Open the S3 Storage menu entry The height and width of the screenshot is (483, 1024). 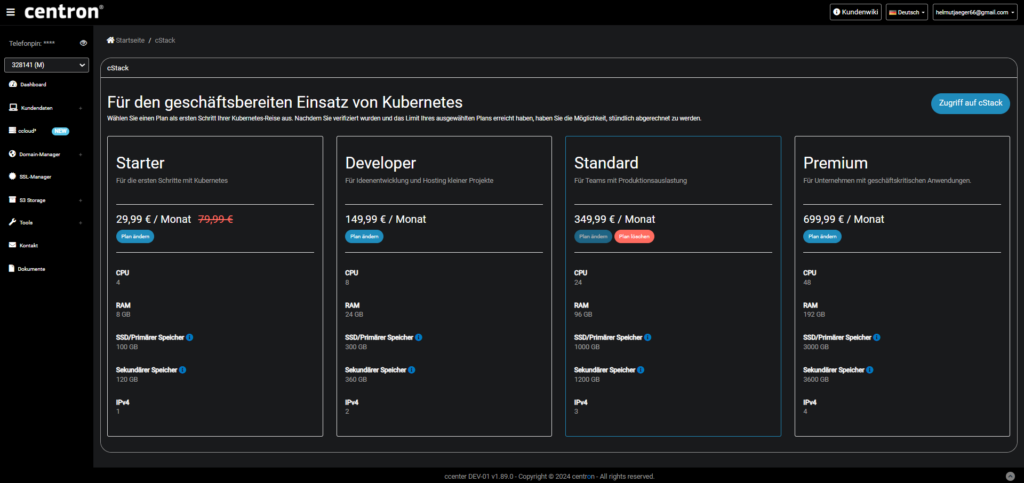point(32,200)
